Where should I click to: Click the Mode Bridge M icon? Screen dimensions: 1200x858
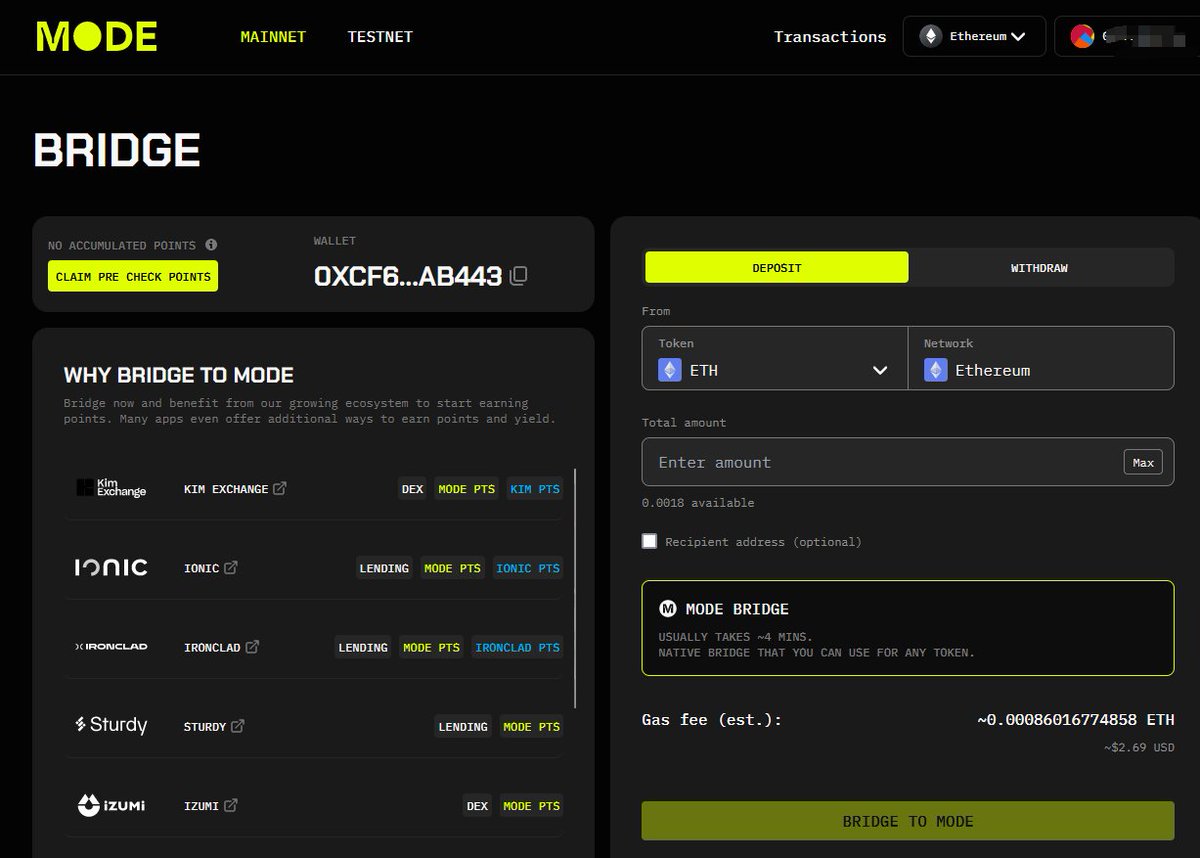(668, 609)
